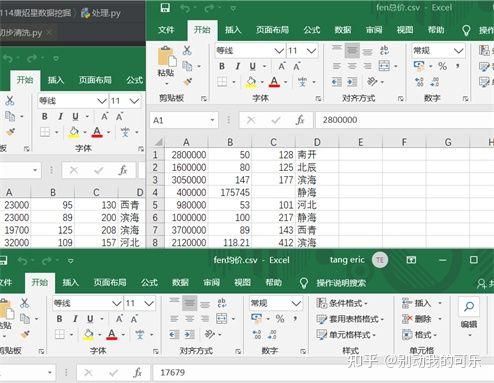Image resolution: width=494 pixels, height=383 pixels.
Task: Toggle Underline in fen均价.csv window
Action: (90, 319)
